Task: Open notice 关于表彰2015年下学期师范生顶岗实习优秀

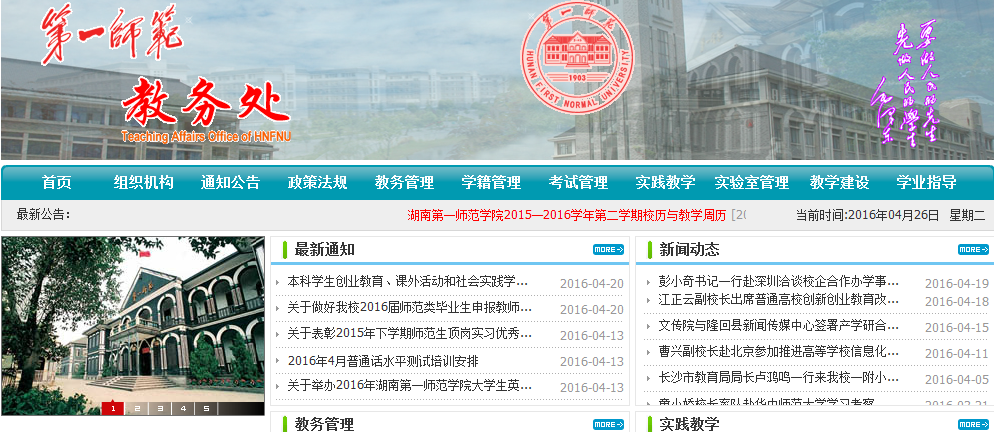Action: click(x=409, y=334)
